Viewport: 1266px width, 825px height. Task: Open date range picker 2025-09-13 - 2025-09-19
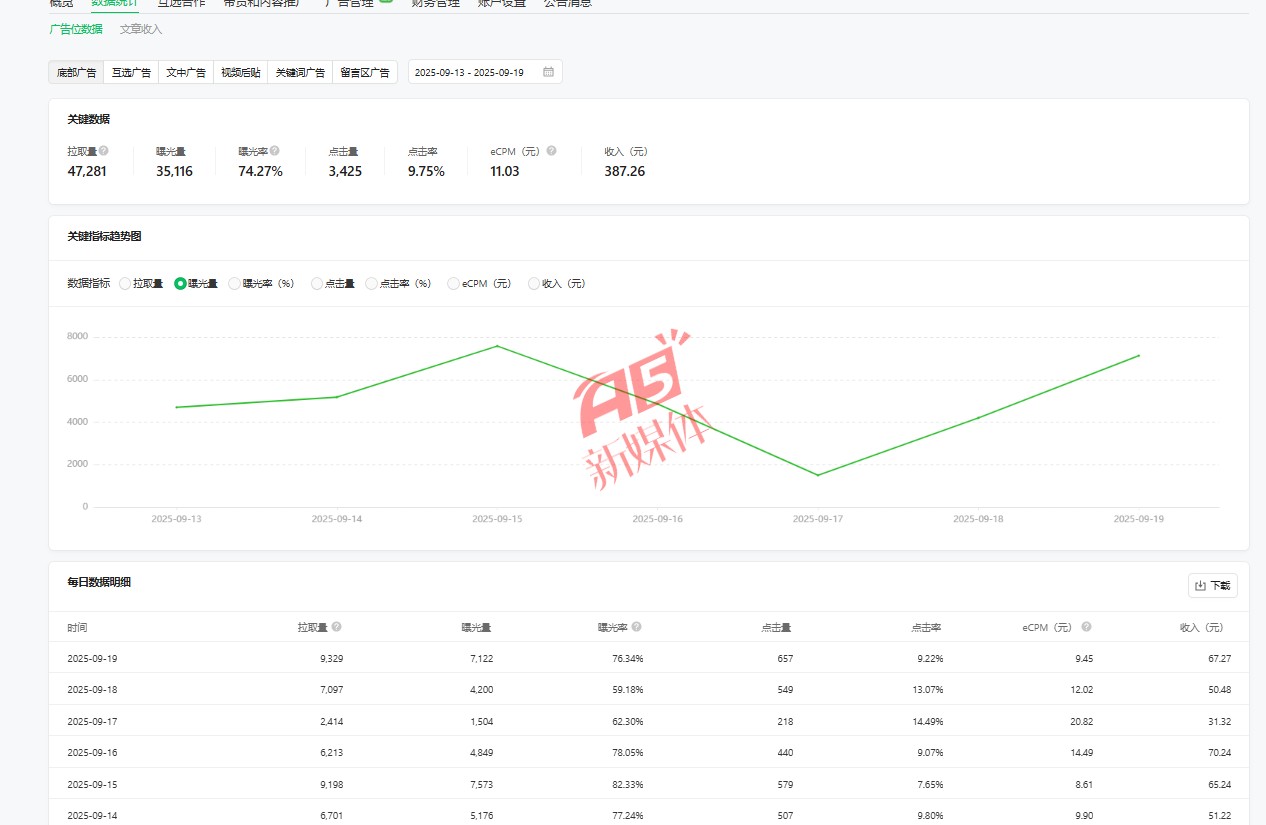pyautogui.click(x=485, y=72)
